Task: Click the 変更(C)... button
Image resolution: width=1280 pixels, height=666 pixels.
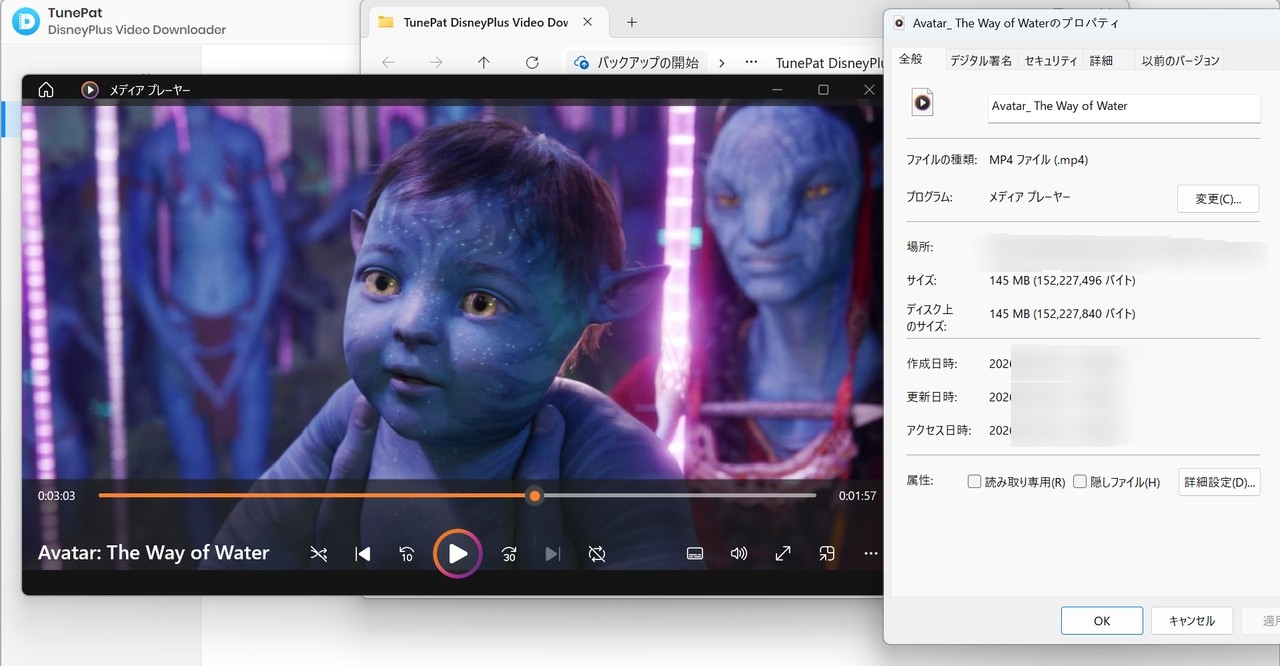Action: click(1218, 199)
